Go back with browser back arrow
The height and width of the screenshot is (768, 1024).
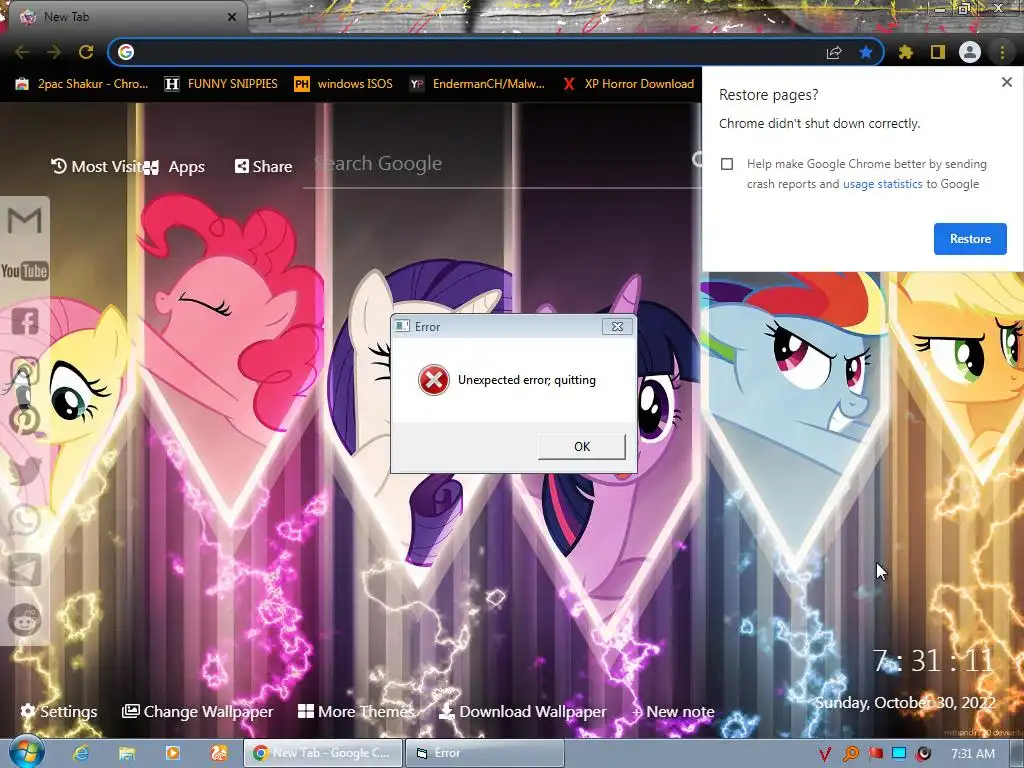[x=22, y=52]
